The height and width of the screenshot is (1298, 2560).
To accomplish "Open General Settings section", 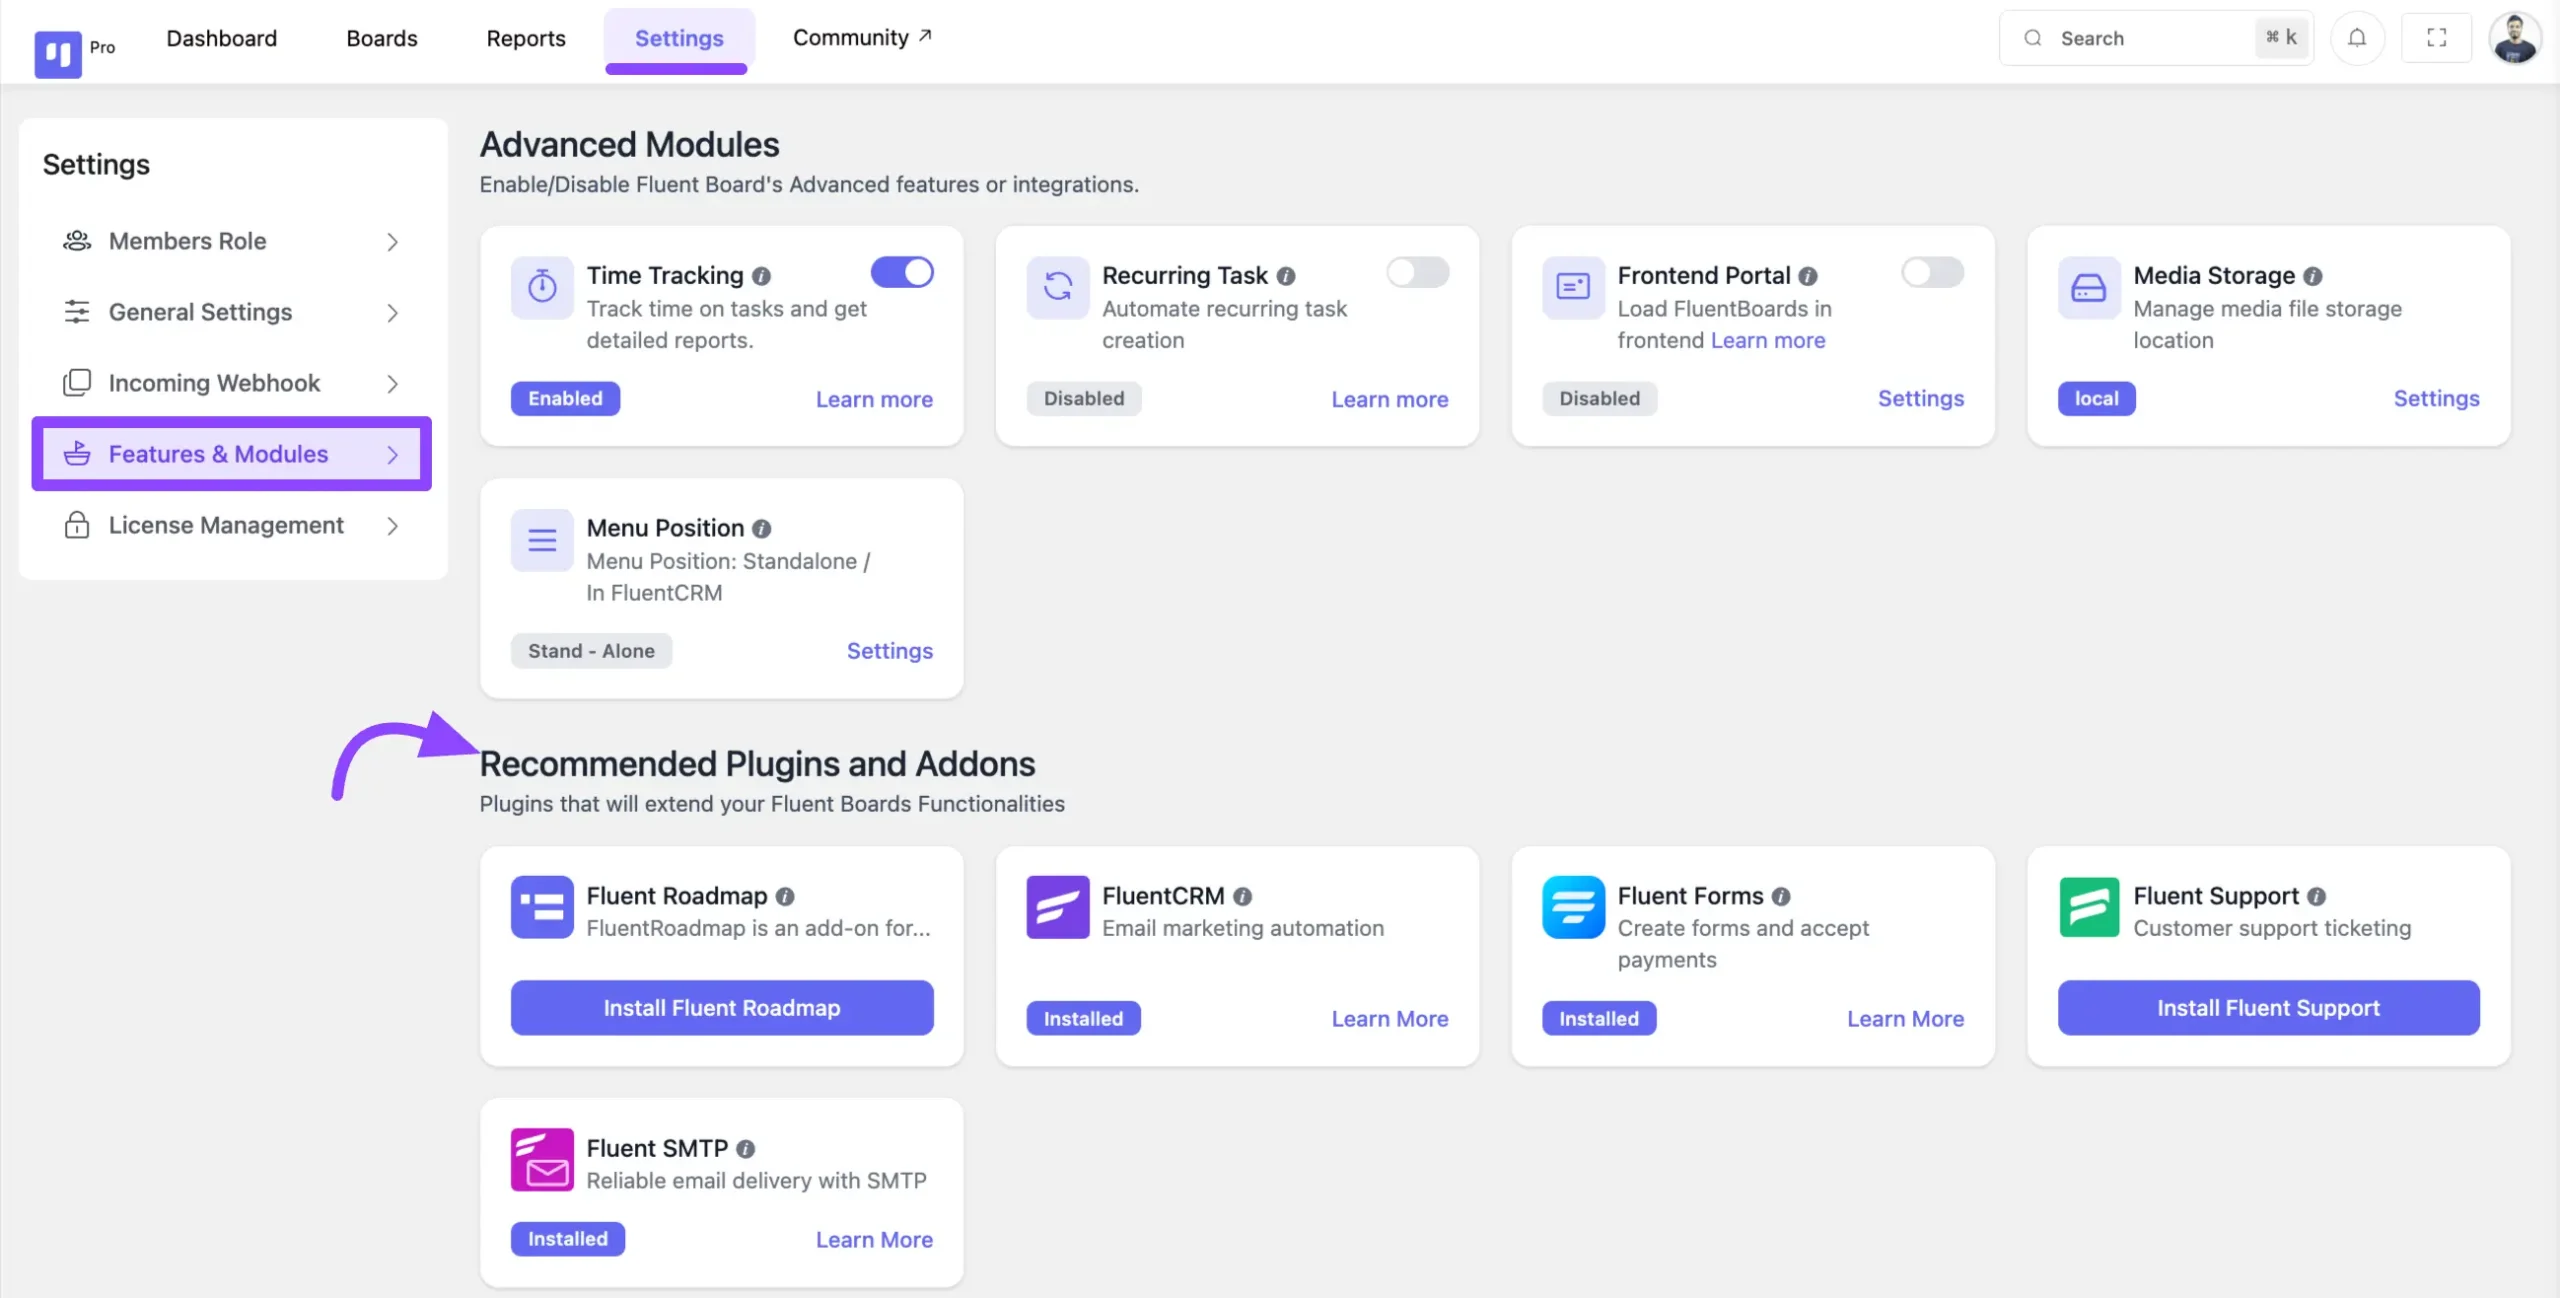I will coord(232,312).
